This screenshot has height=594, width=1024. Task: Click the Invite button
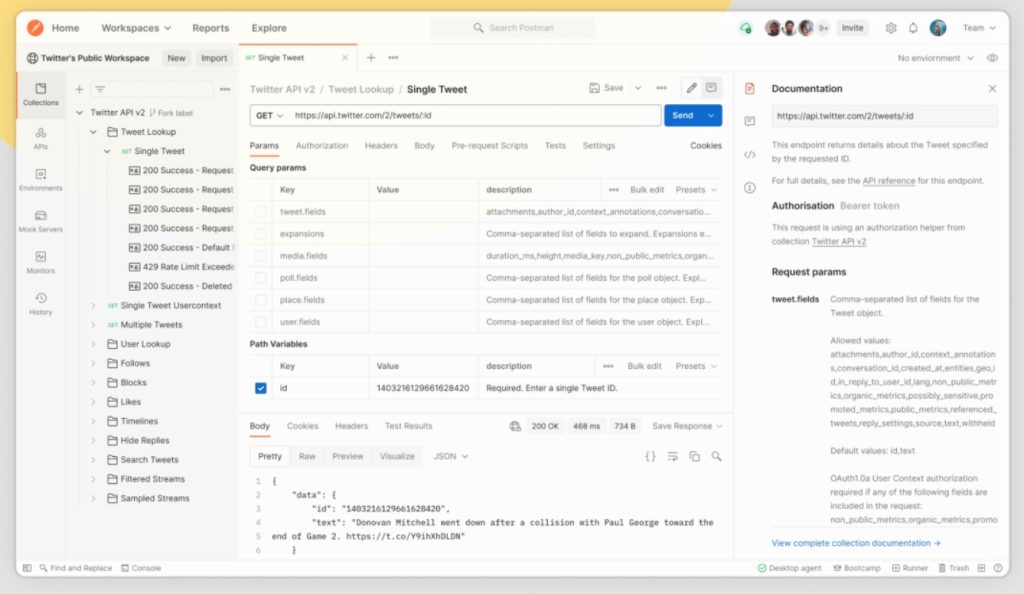coord(852,28)
